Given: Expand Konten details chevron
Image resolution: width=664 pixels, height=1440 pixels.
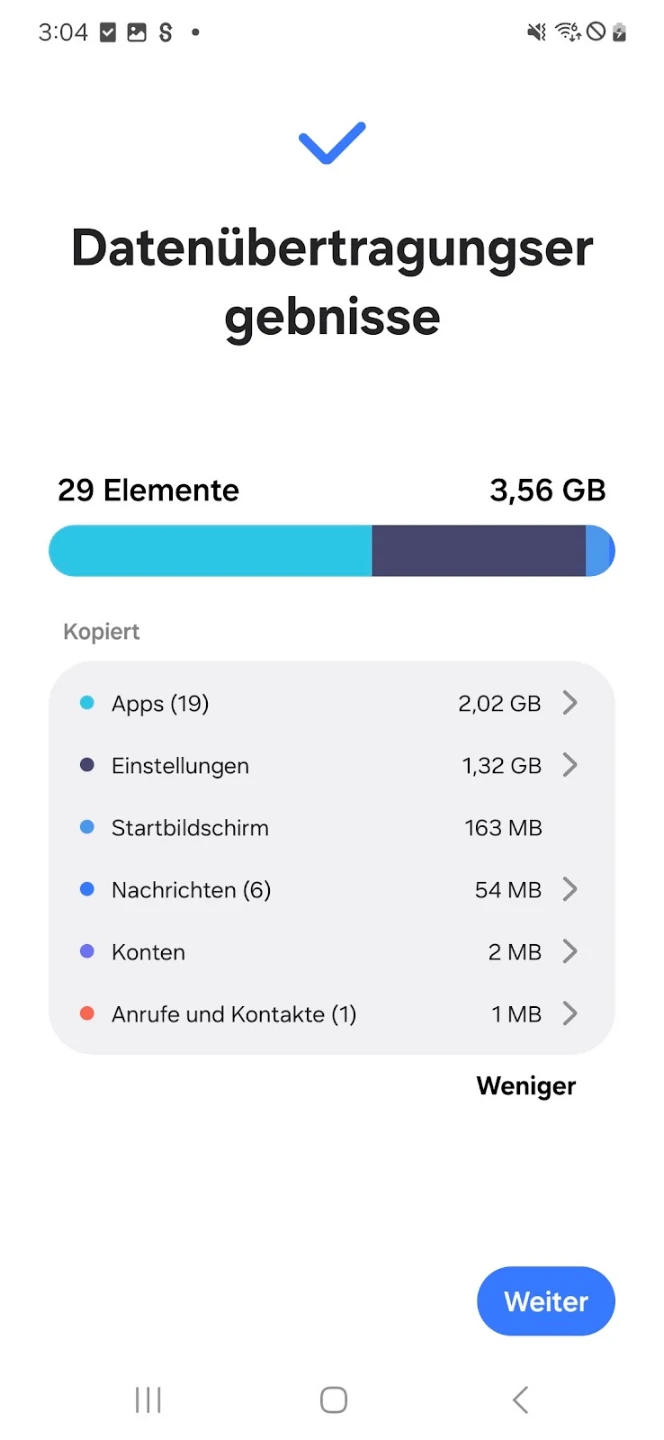Looking at the screenshot, I should pos(570,951).
